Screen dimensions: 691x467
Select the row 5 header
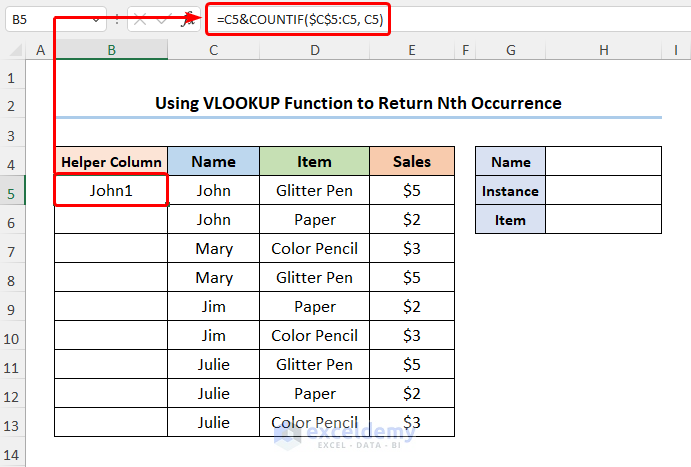pyautogui.click(x=13, y=191)
